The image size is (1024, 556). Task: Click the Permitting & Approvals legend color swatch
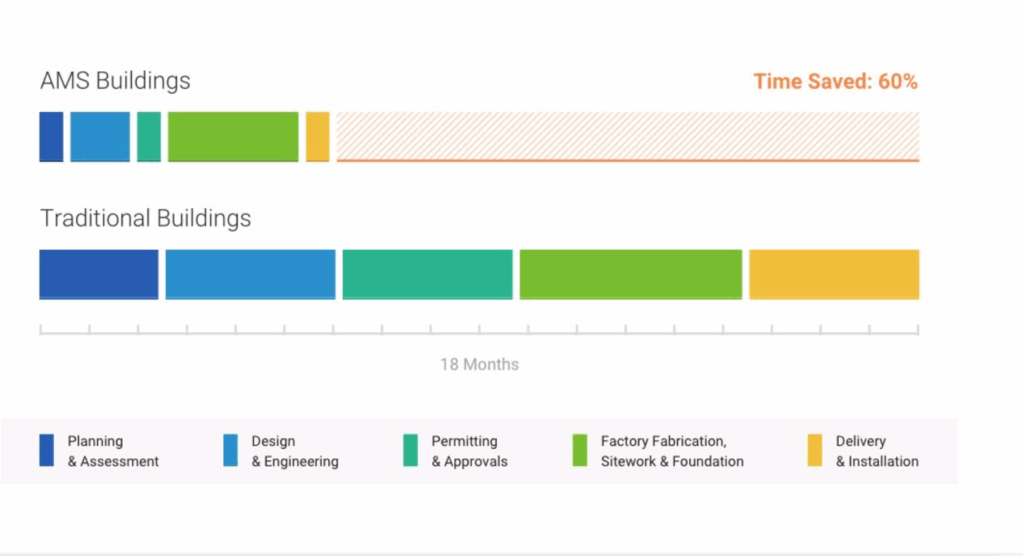tap(410, 451)
